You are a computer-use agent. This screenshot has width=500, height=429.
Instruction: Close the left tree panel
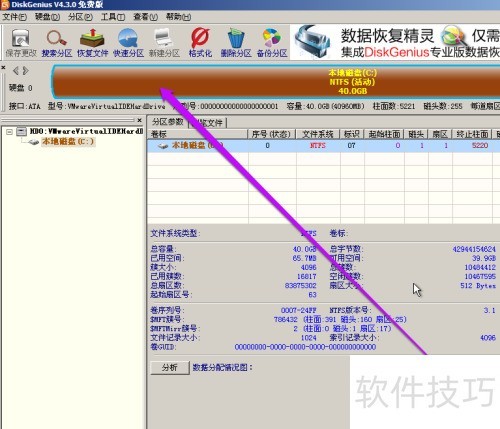coord(140,120)
